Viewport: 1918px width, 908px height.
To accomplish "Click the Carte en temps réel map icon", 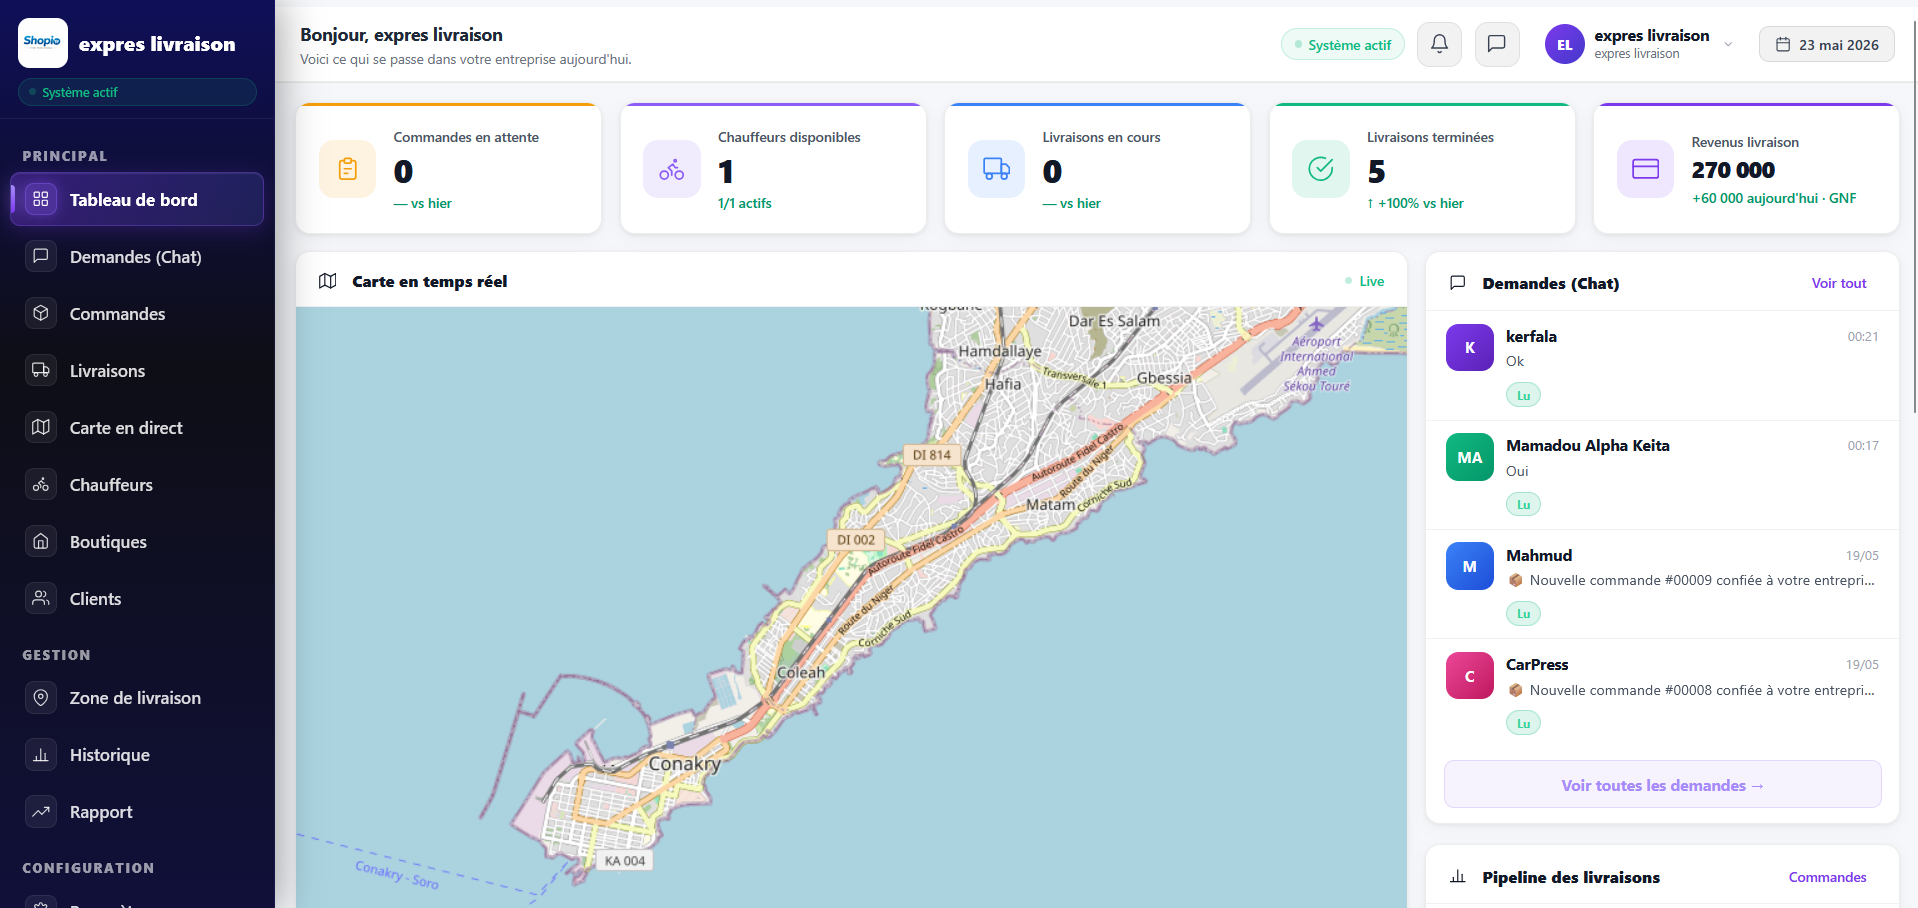I will [327, 281].
